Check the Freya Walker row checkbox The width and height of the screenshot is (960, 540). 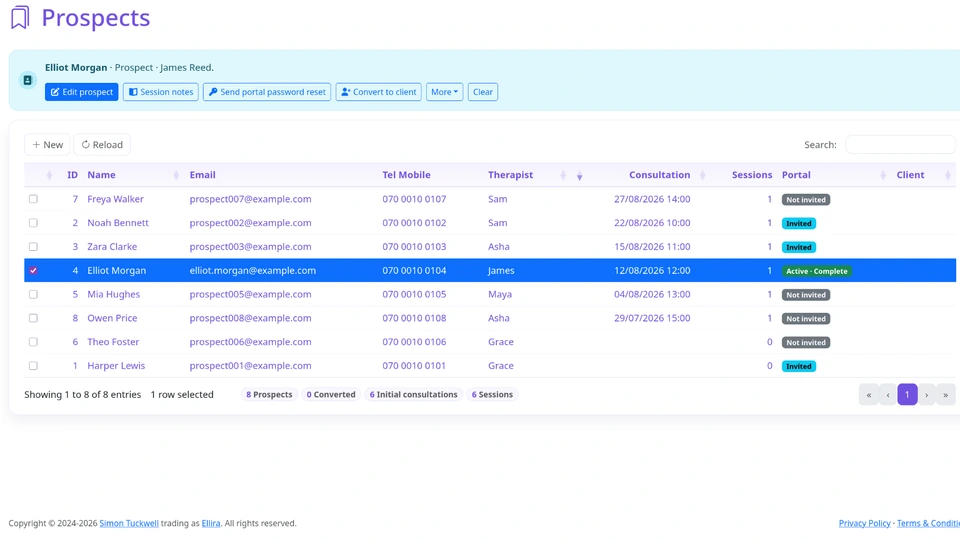33,199
